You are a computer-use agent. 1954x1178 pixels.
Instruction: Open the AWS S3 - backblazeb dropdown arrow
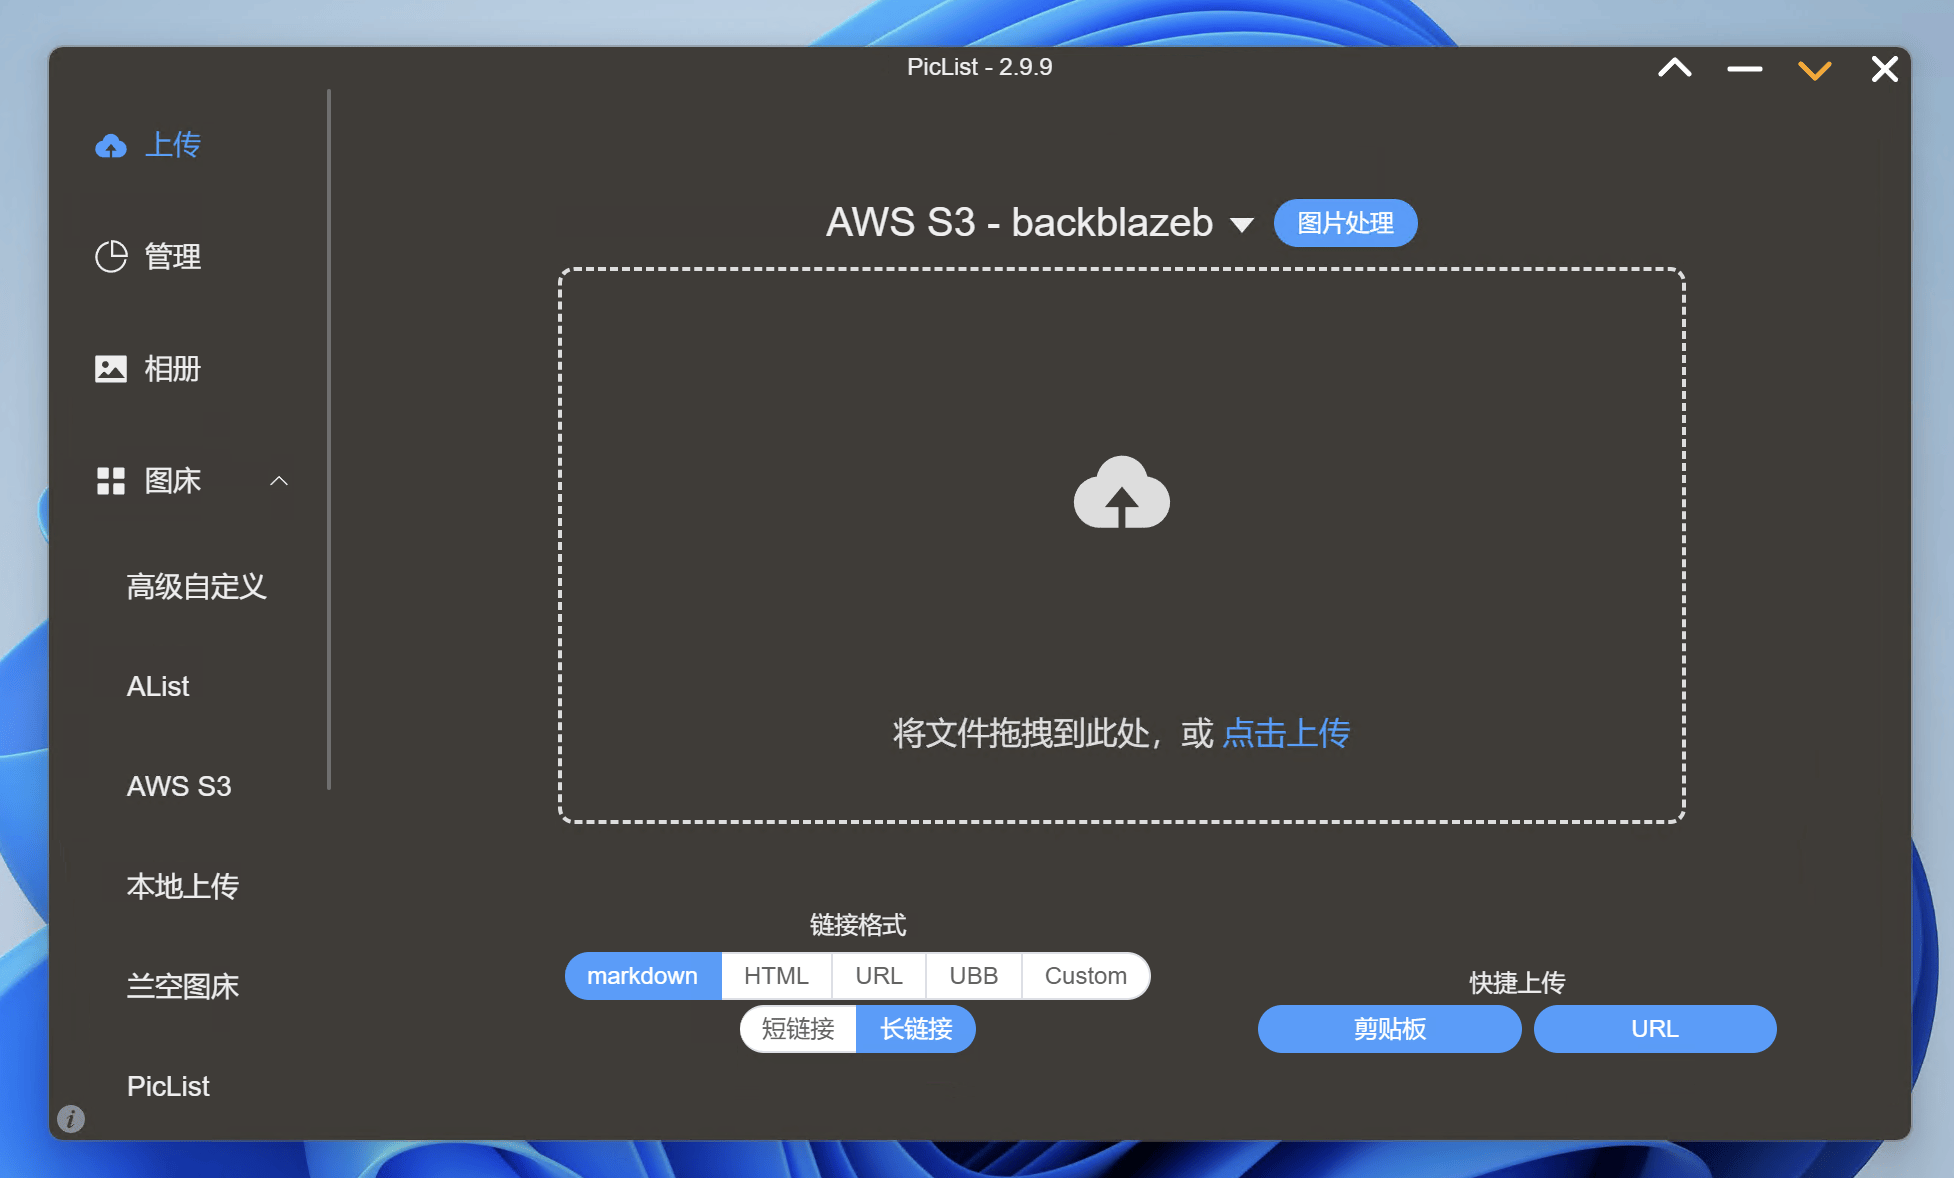[x=1242, y=225]
